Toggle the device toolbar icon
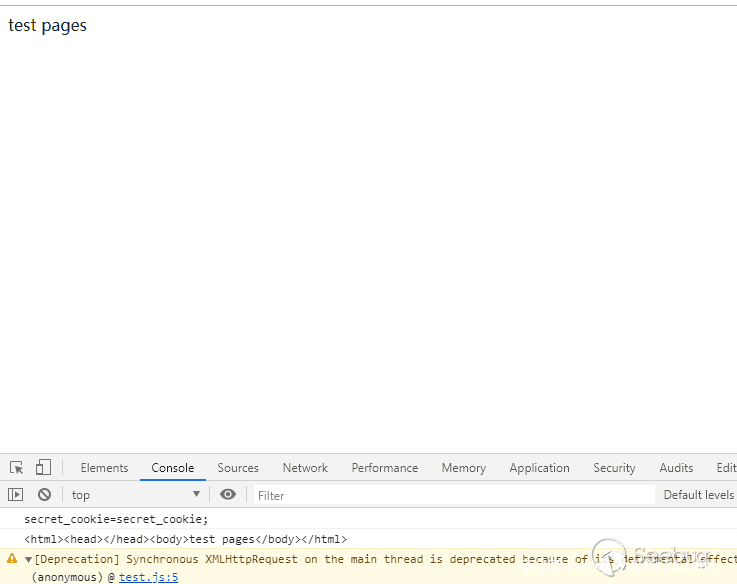Viewport: 737px width, 584px height. pyautogui.click(x=43, y=468)
